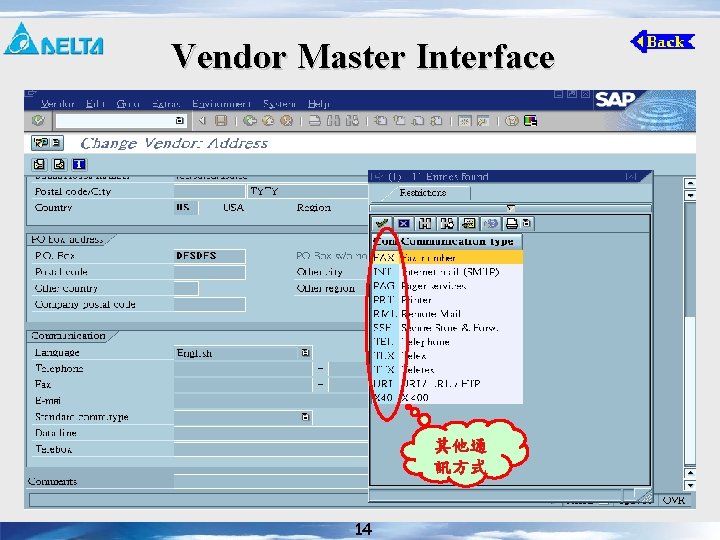Click the Print icon in popup toolbar
The image size is (720, 540).
click(512, 224)
